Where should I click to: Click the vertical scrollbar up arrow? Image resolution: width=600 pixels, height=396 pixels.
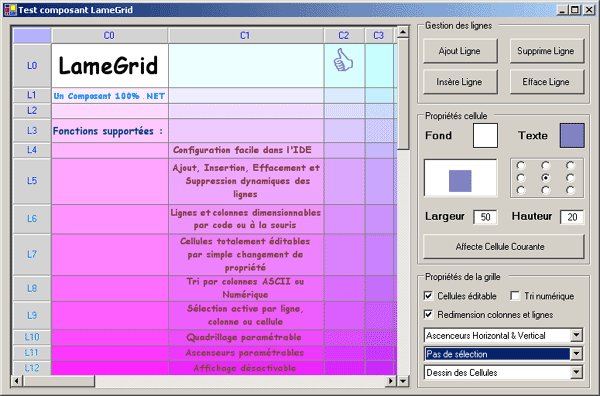point(403,32)
